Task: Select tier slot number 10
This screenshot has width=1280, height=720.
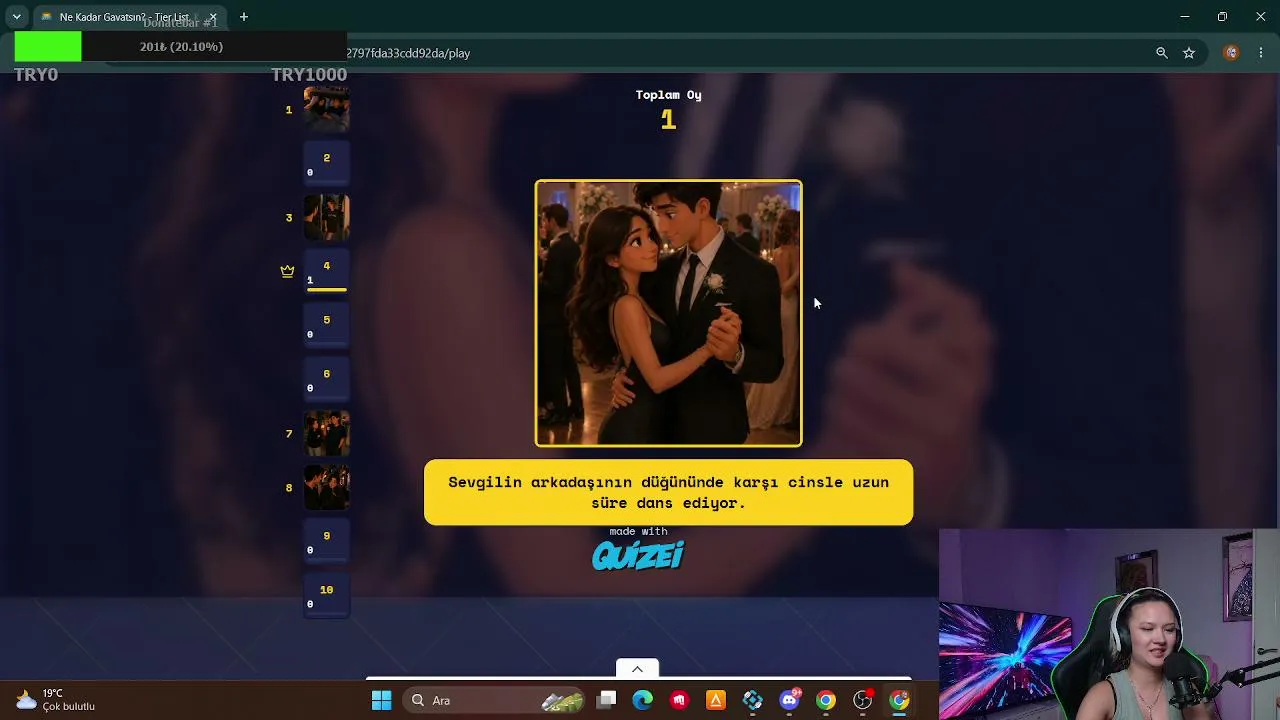Action: 326,596
